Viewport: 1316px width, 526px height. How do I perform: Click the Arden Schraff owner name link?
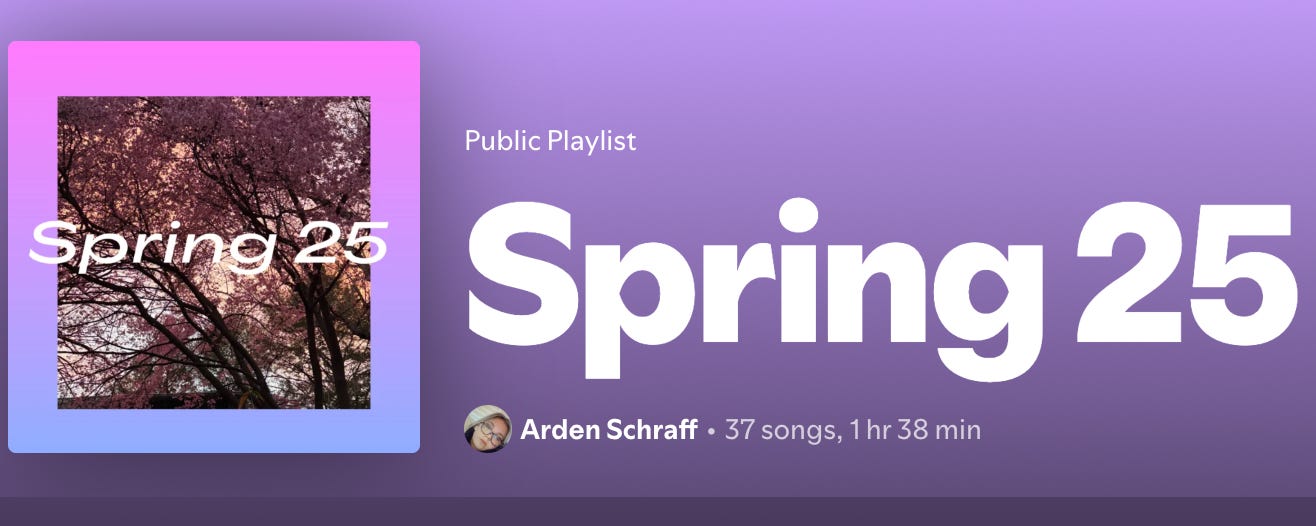click(609, 430)
